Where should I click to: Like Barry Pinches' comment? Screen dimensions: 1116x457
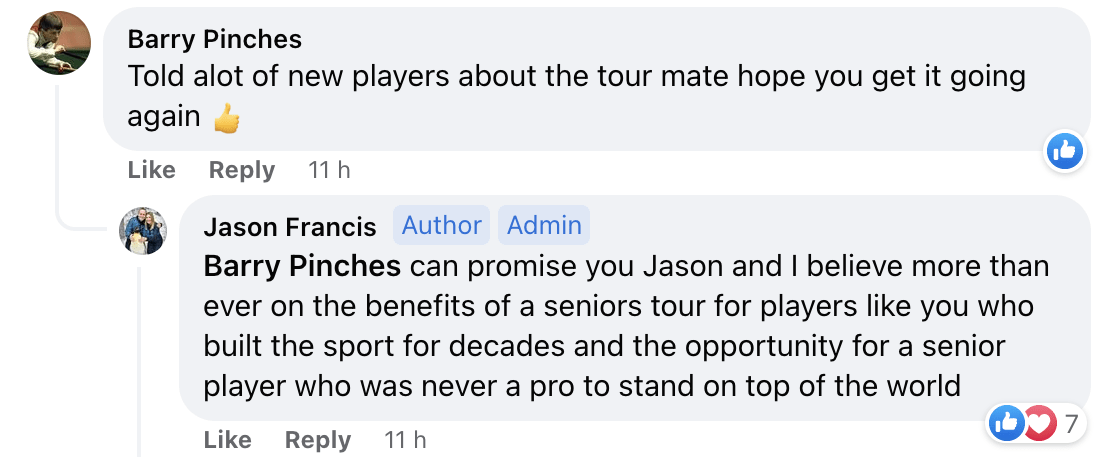(x=151, y=171)
